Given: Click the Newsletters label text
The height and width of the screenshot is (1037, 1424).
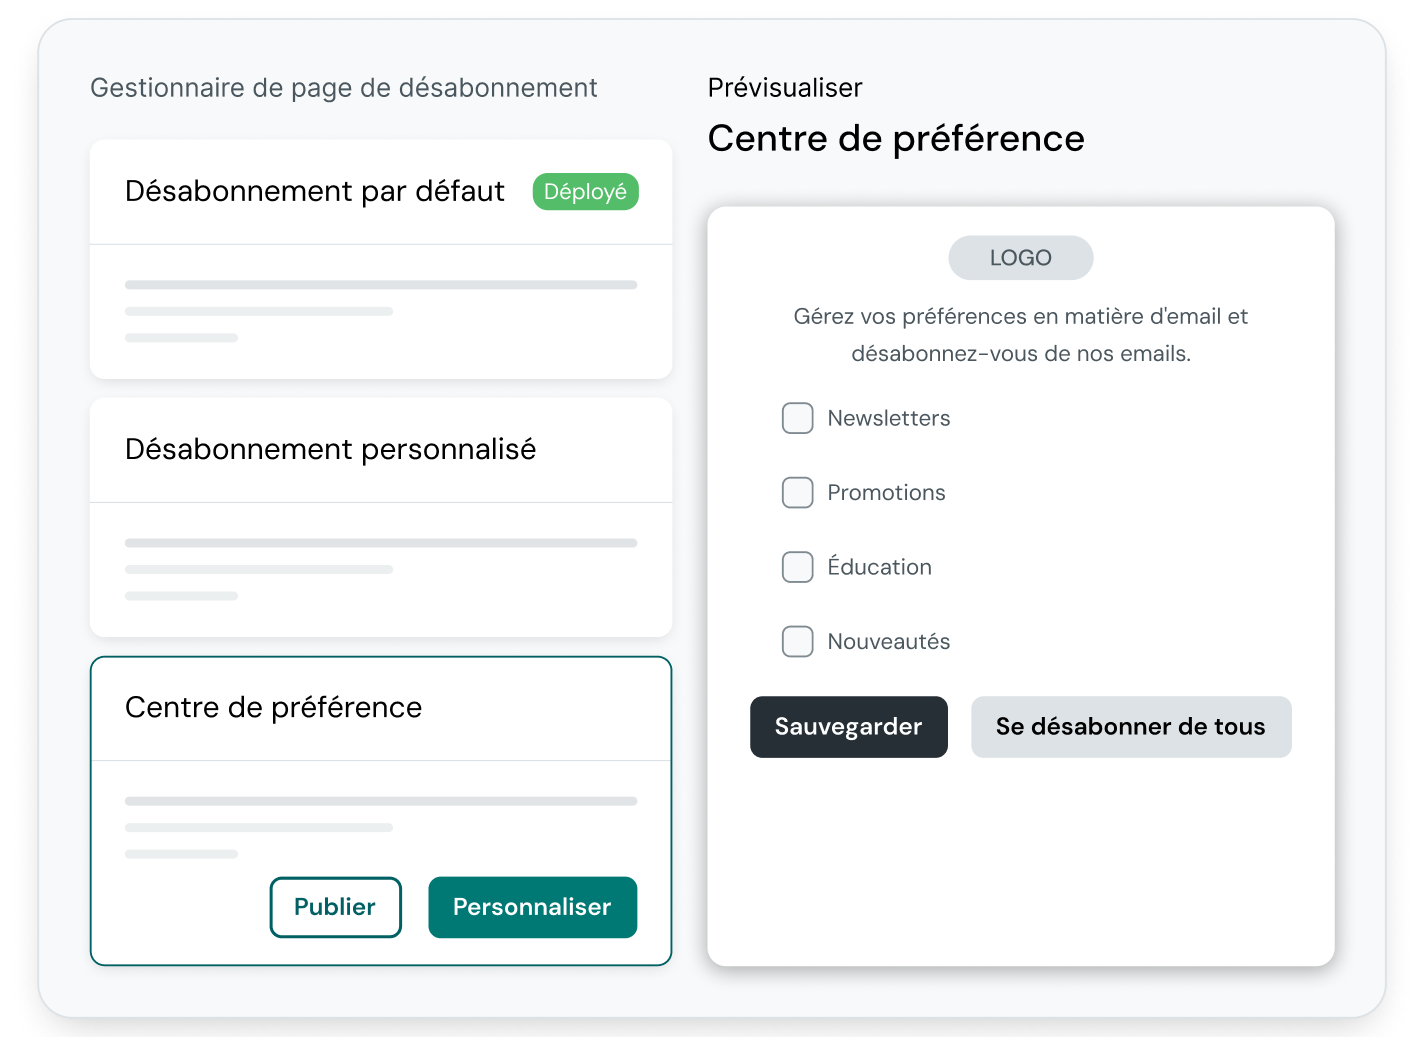Looking at the screenshot, I should [888, 418].
